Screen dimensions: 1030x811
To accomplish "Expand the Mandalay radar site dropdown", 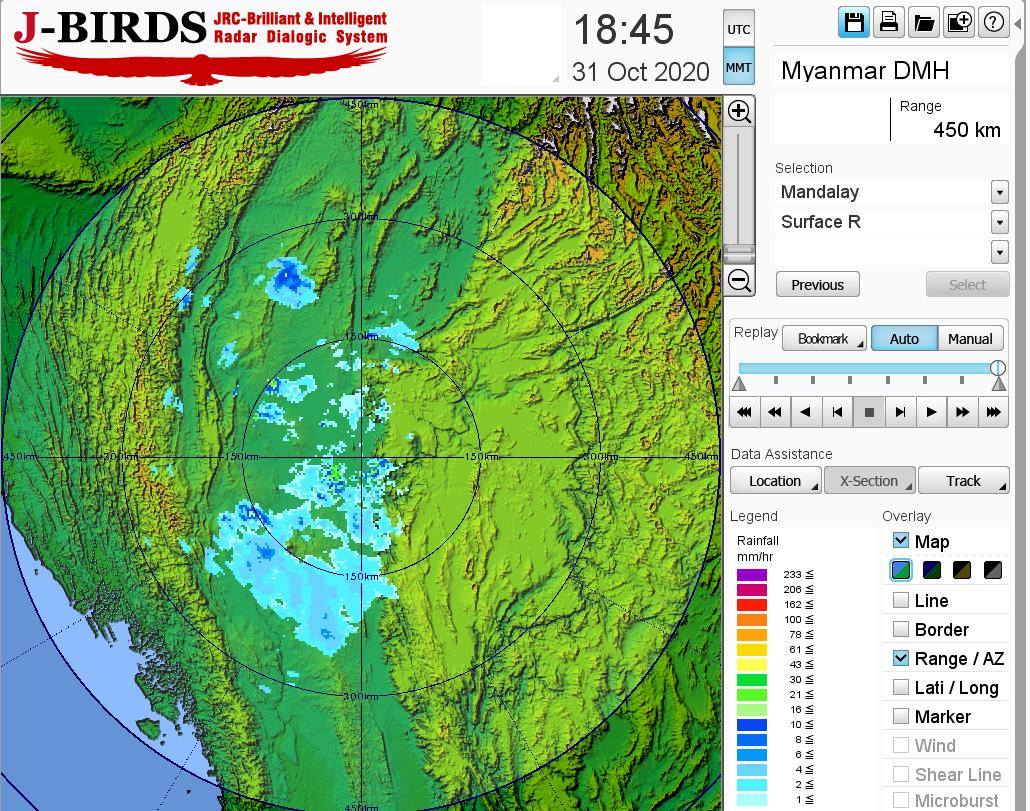I will 999,192.
